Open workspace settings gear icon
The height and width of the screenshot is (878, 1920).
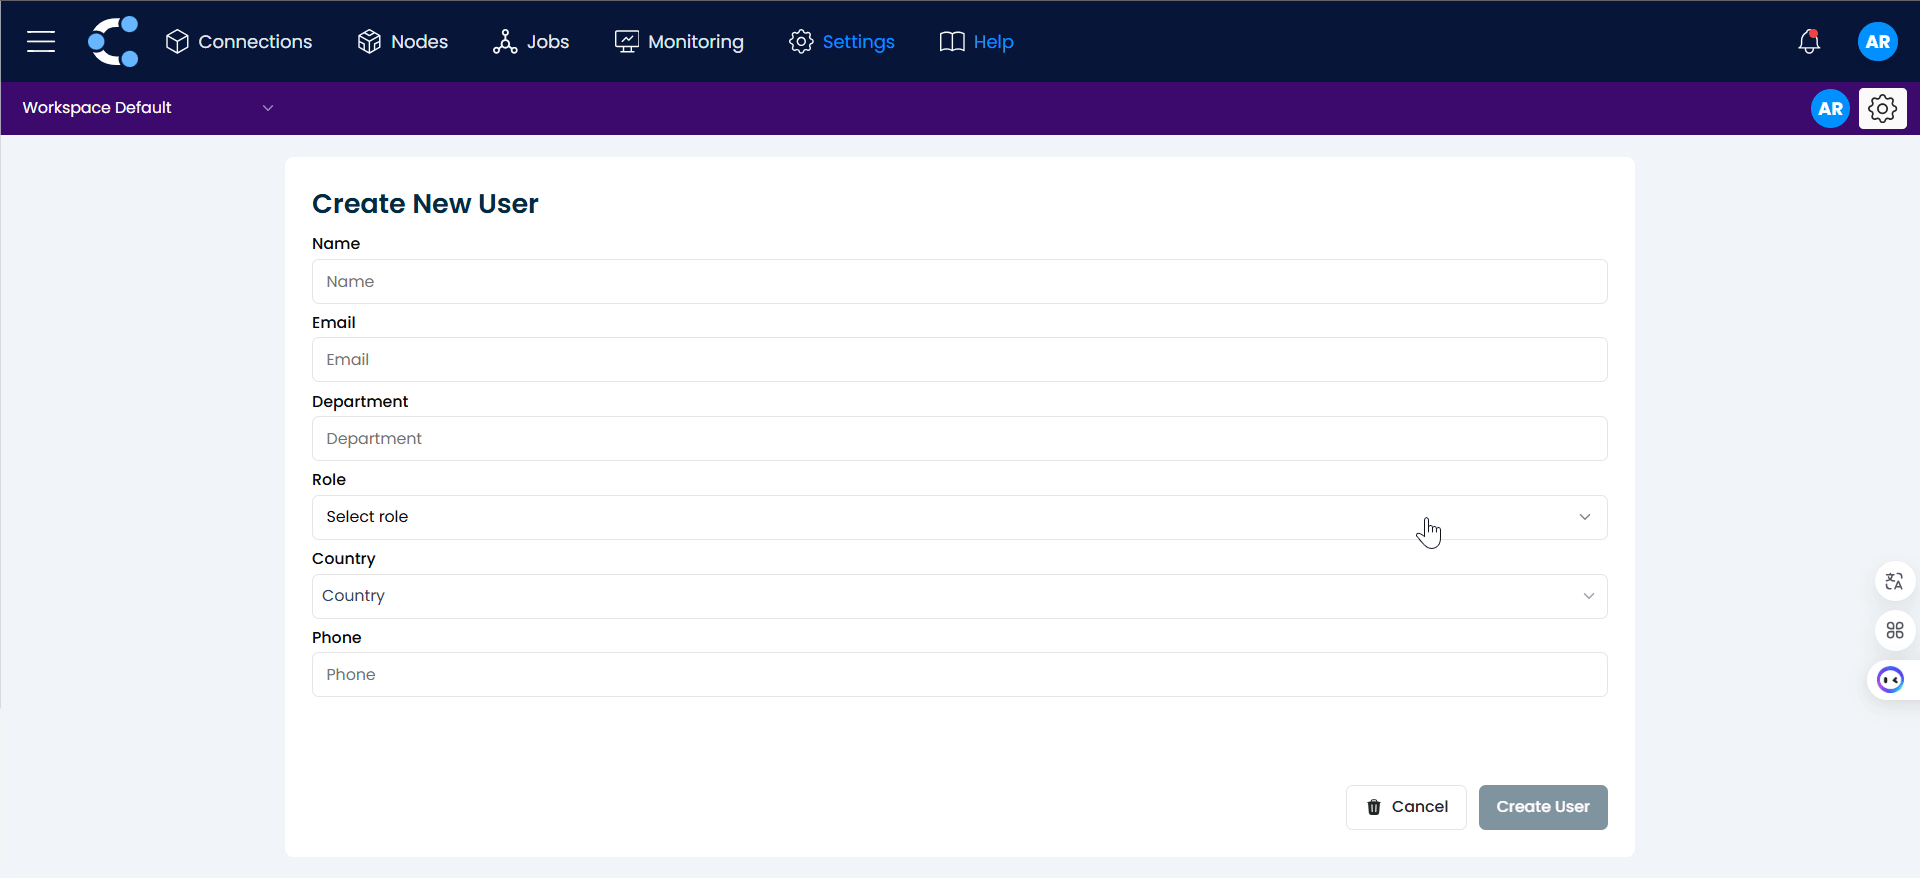pos(1882,108)
